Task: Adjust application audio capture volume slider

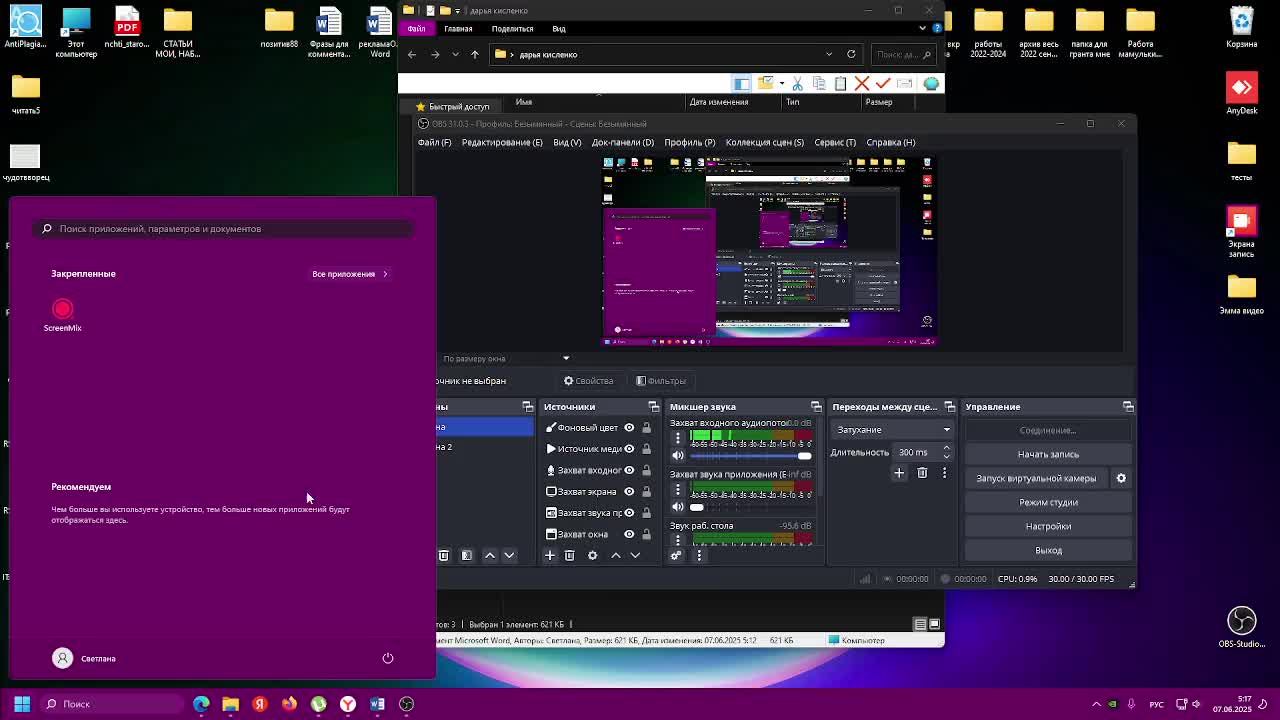Action: [x=750, y=507]
